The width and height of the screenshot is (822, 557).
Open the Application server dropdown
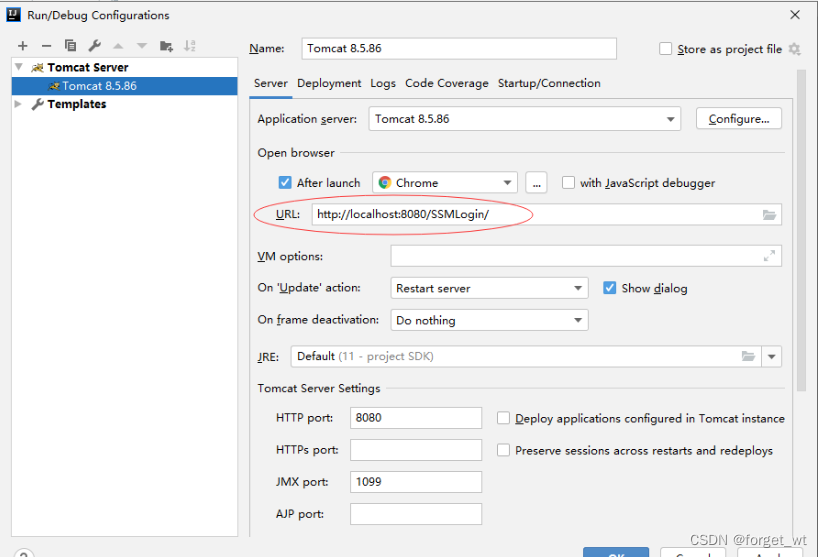[524, 119]
